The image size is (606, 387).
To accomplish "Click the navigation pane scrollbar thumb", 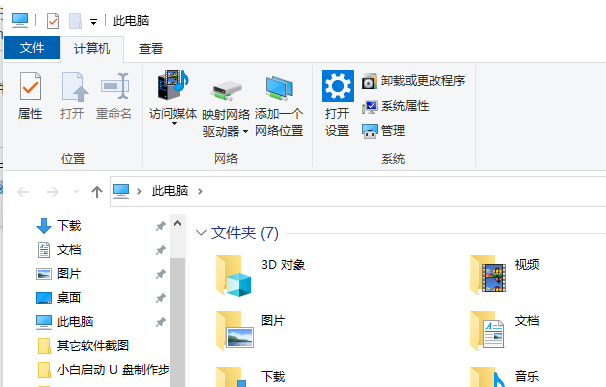I will [177, 322].
